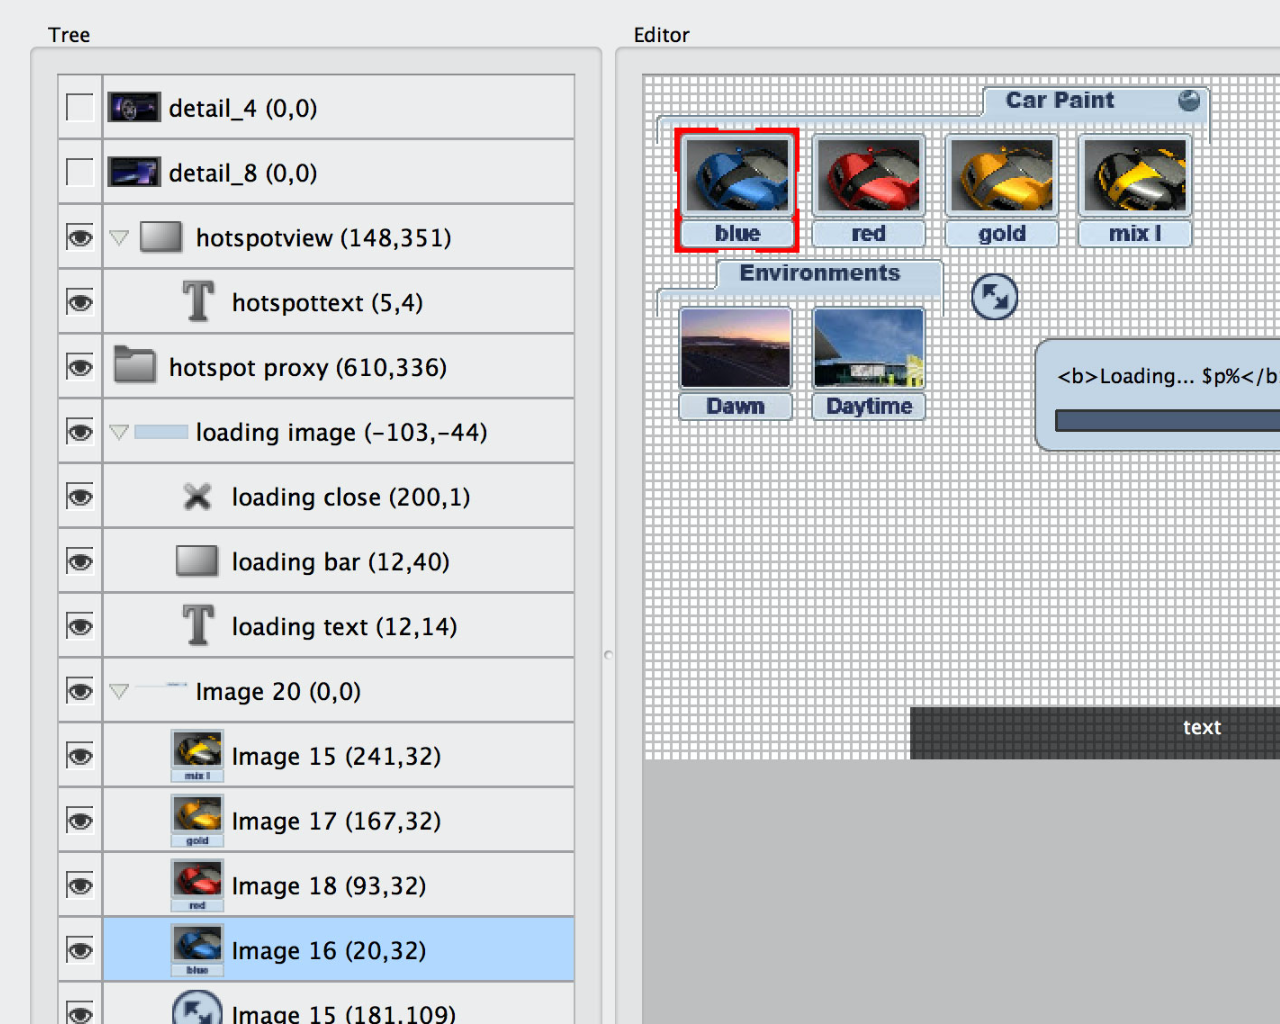
Task: Click the Daytime label button
Action: pos(869,406)
